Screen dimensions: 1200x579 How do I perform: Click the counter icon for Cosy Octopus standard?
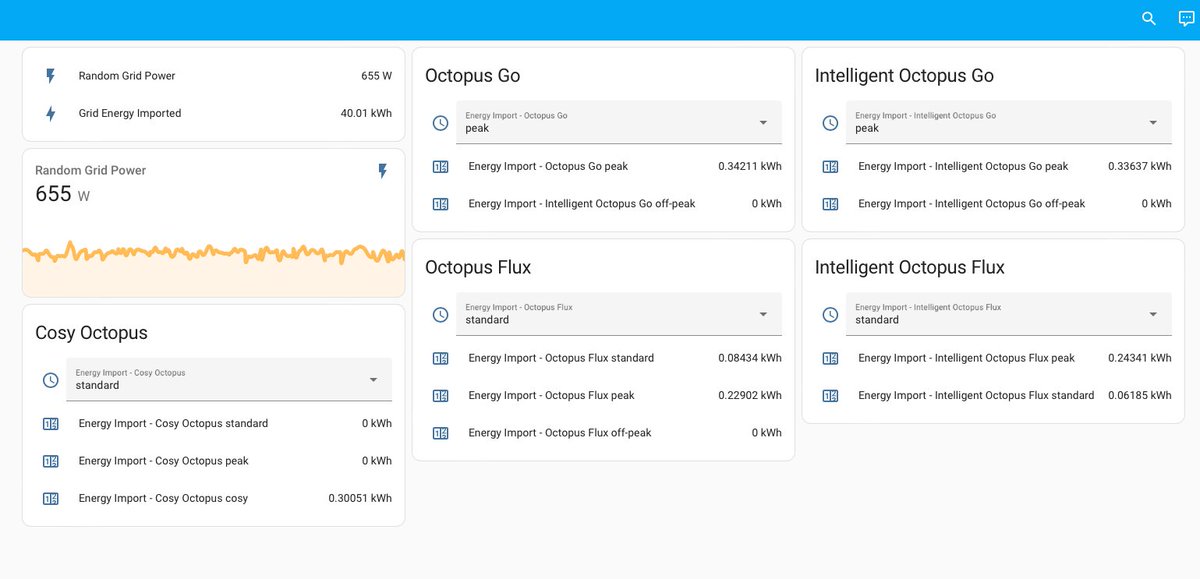[51, 424]
